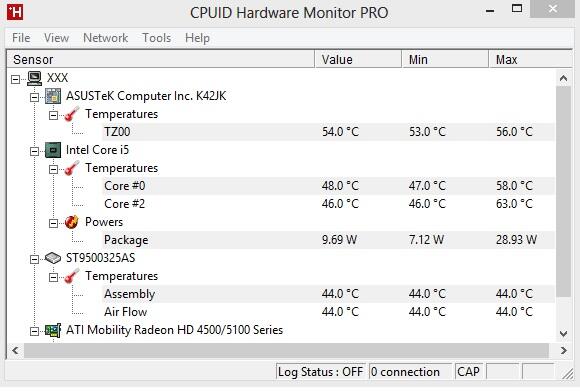Click the flame icon next to Powers
Screen dimensions: 580x391
(x=71, y=222)
